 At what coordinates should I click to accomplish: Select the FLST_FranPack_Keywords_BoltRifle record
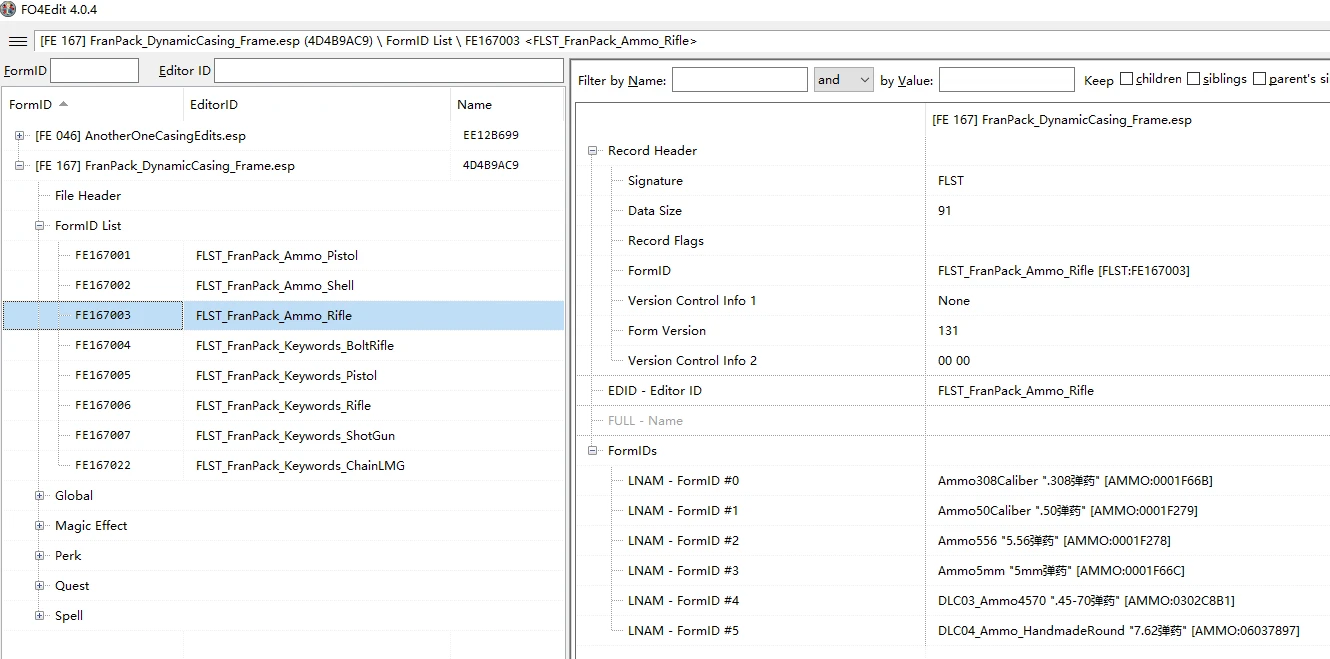click(x=295, y=345)
